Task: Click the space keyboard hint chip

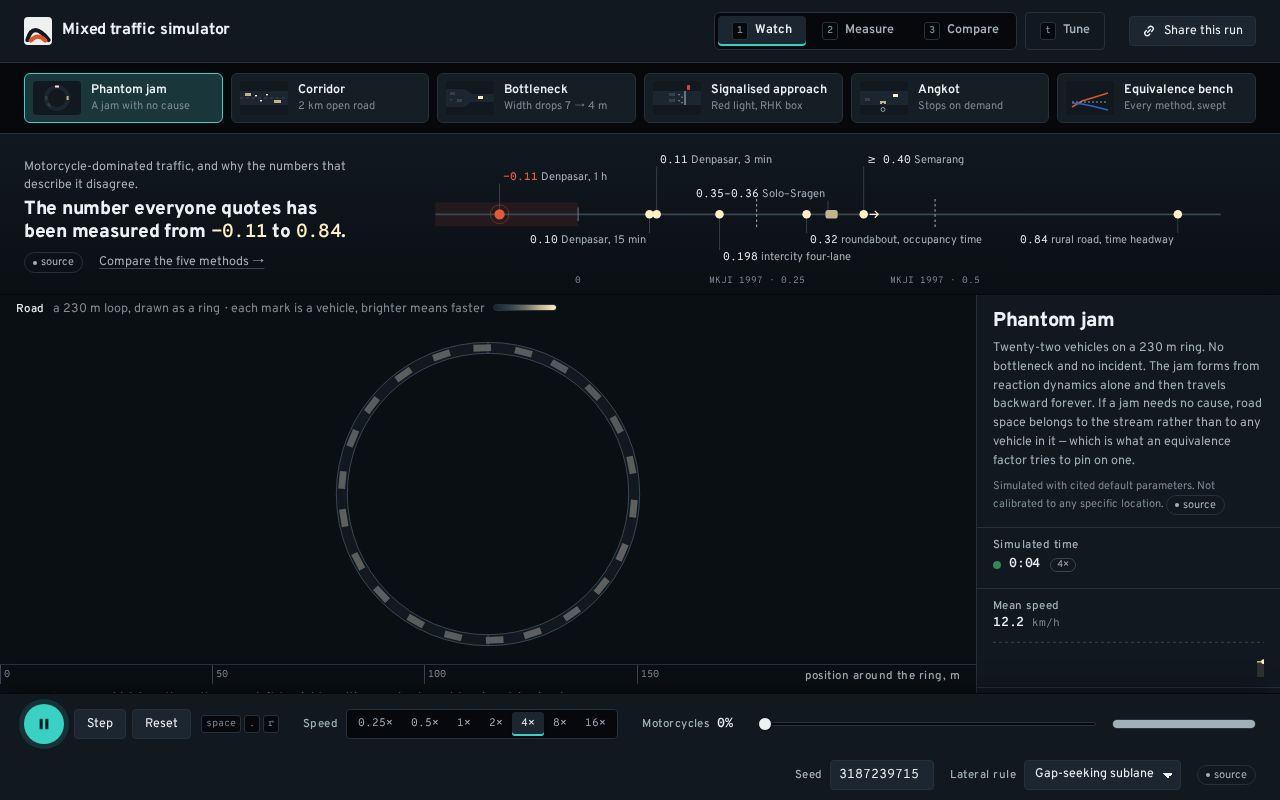Action: (221, 724)
